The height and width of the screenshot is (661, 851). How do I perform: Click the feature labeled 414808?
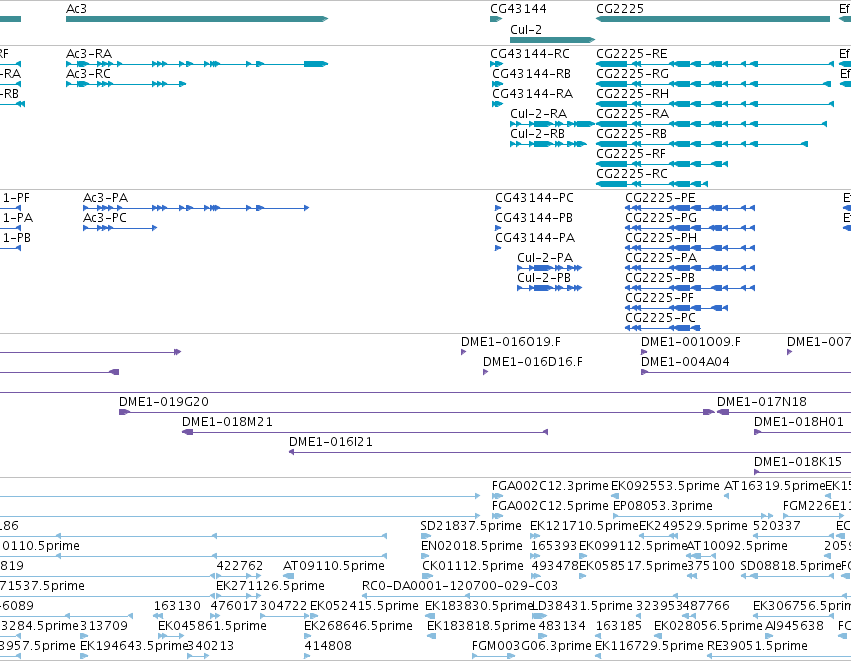point(308,656)
